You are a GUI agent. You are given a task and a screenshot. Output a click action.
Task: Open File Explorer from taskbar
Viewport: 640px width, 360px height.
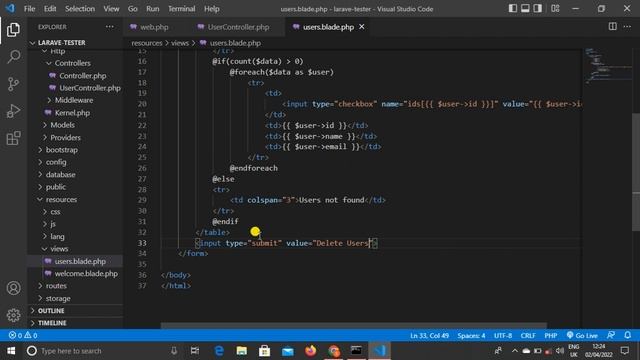(x=242, y=351)
